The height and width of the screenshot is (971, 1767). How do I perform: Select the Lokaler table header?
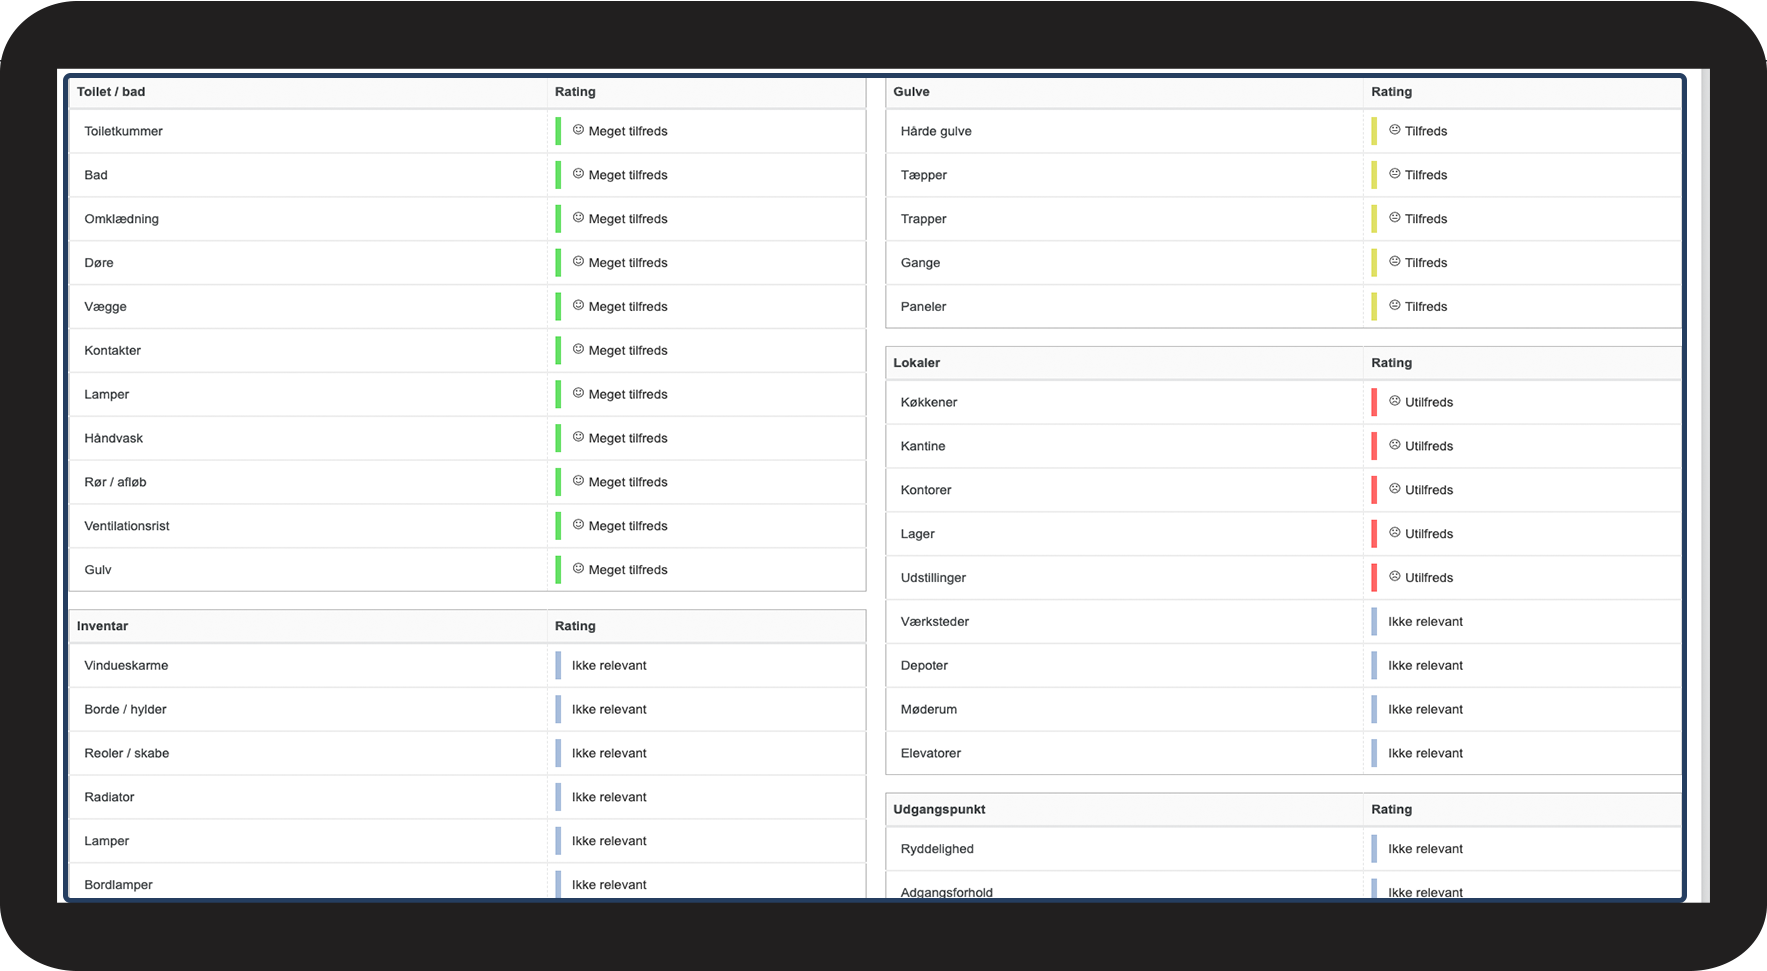coord(916,363)
